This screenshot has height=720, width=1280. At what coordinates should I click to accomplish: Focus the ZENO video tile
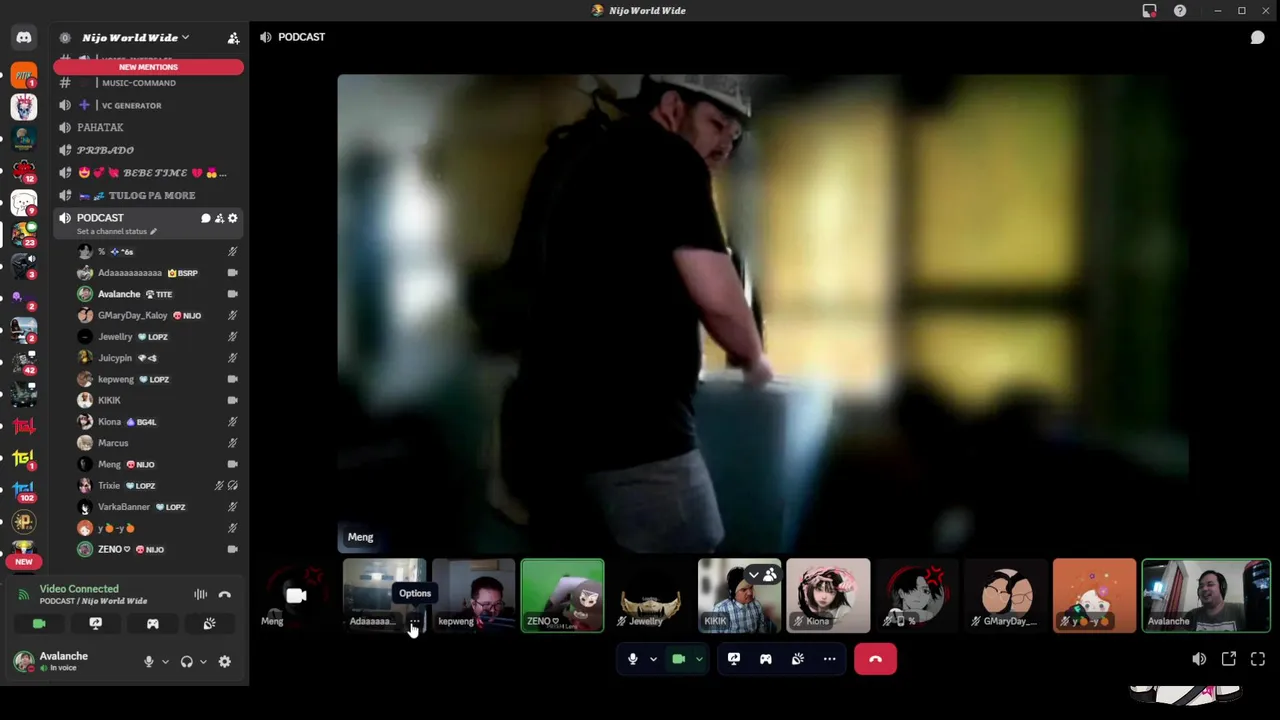point(562,596)
